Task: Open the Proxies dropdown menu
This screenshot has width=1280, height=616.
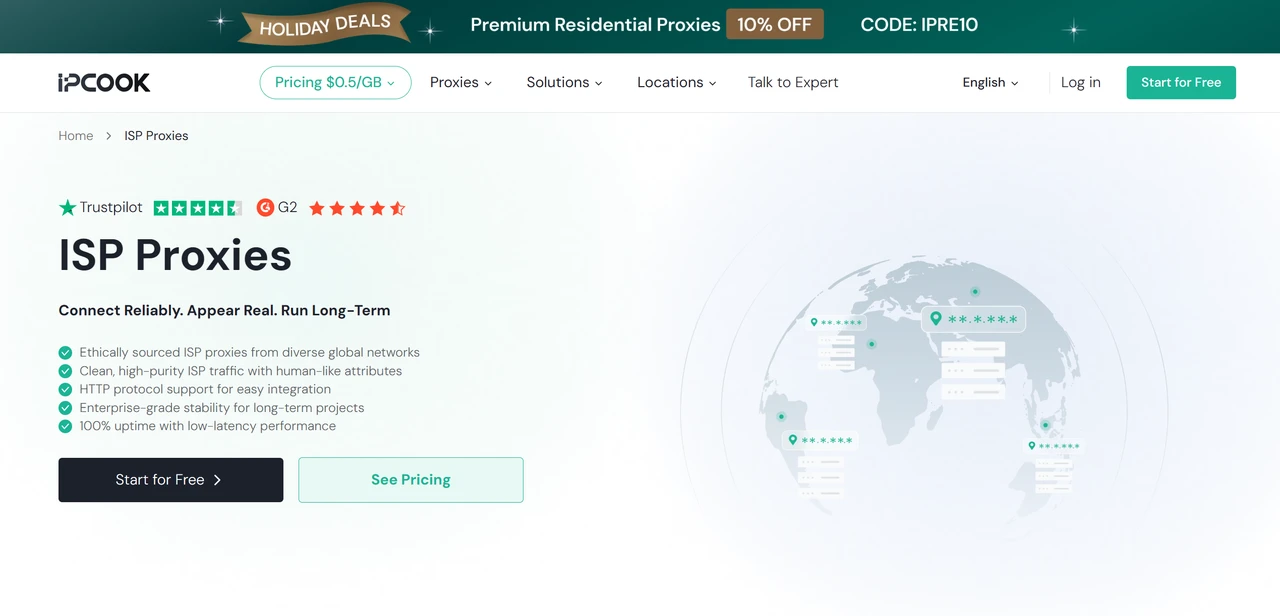Action: point(460,82)
